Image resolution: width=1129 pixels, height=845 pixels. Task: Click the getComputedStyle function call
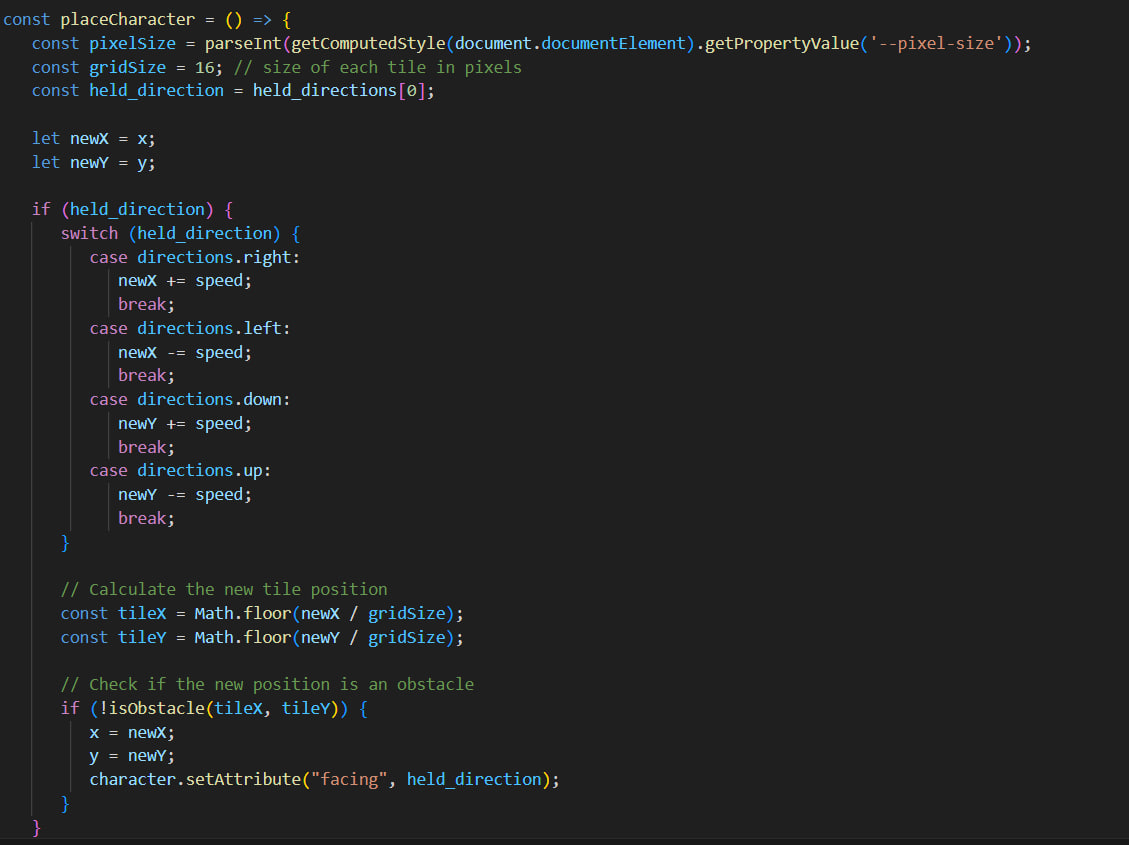[368, 44]
